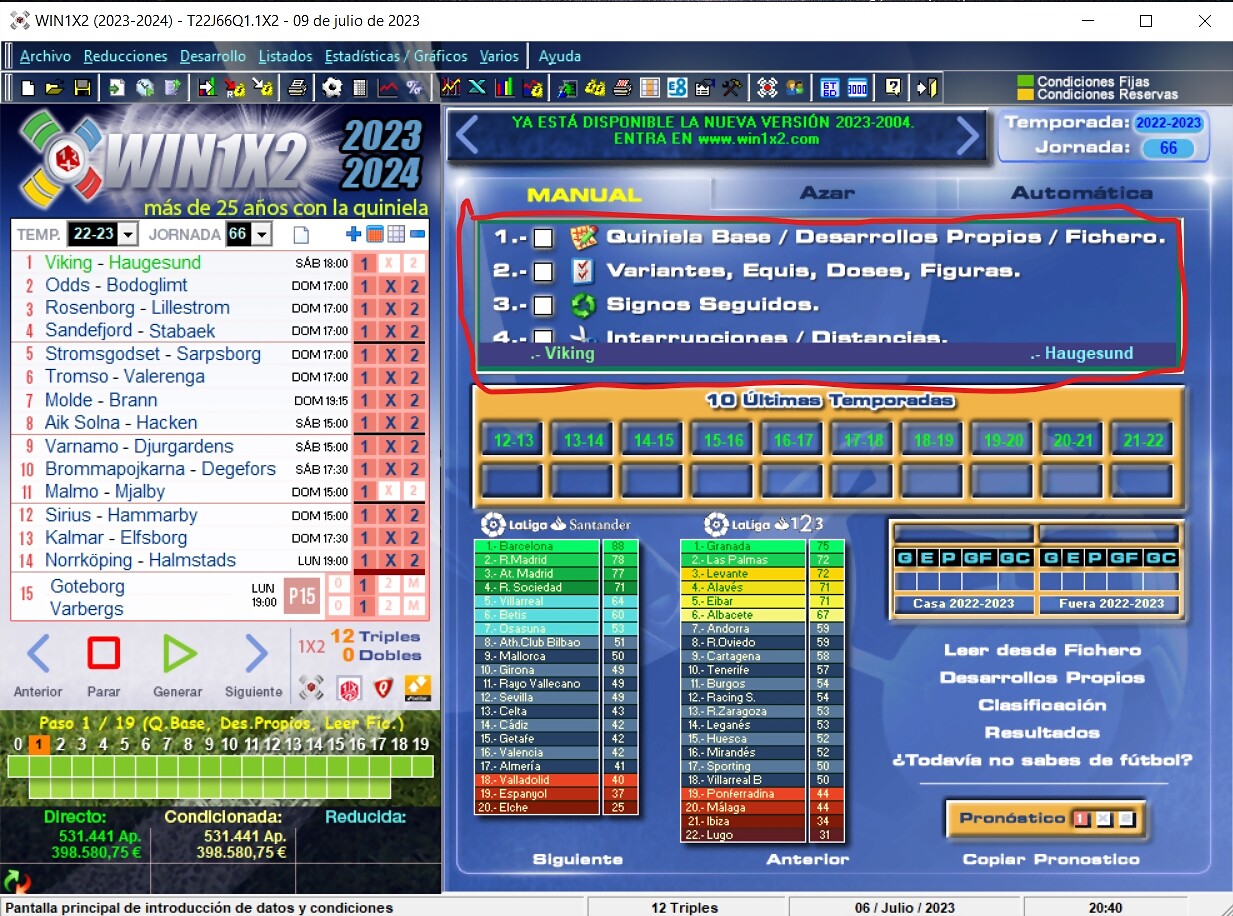The height and width of the screenshot is (916, 1233).
Task: Click the hammer tools toolbar icon
Action: (x=732, y=88)
